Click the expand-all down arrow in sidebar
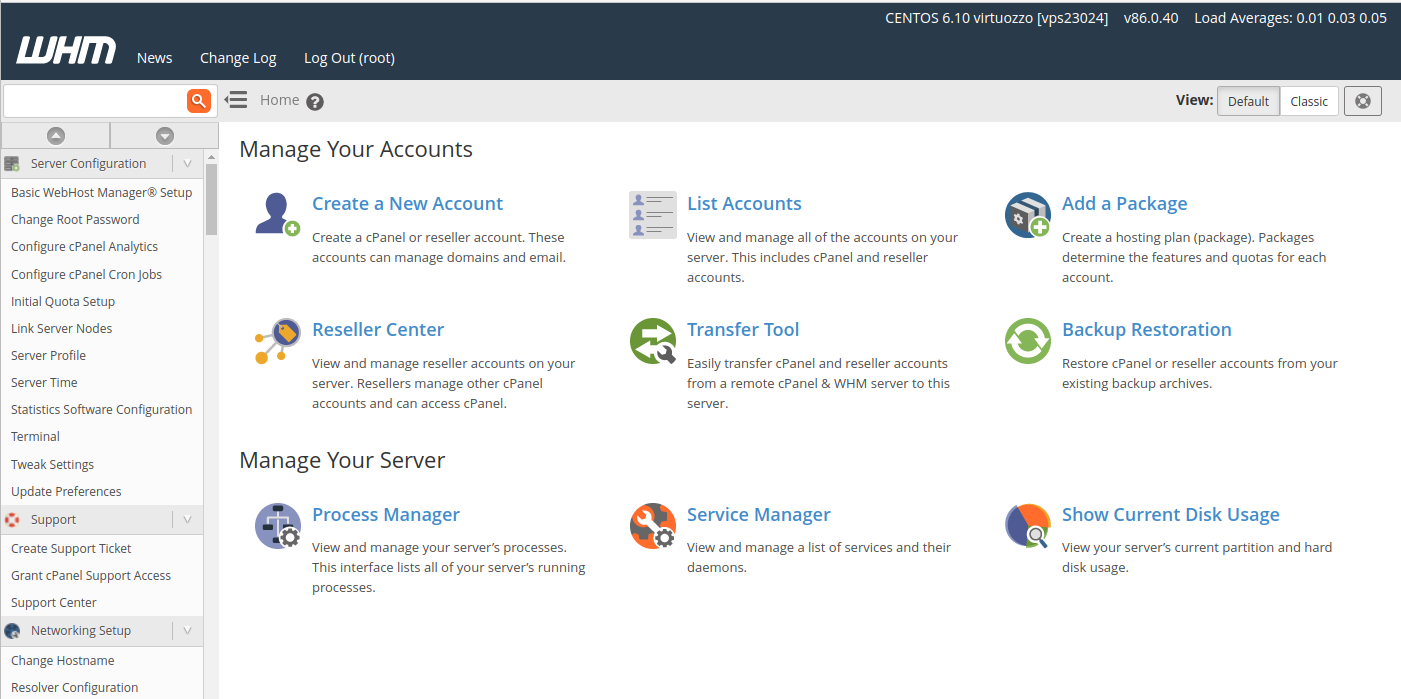 [165, 136]
